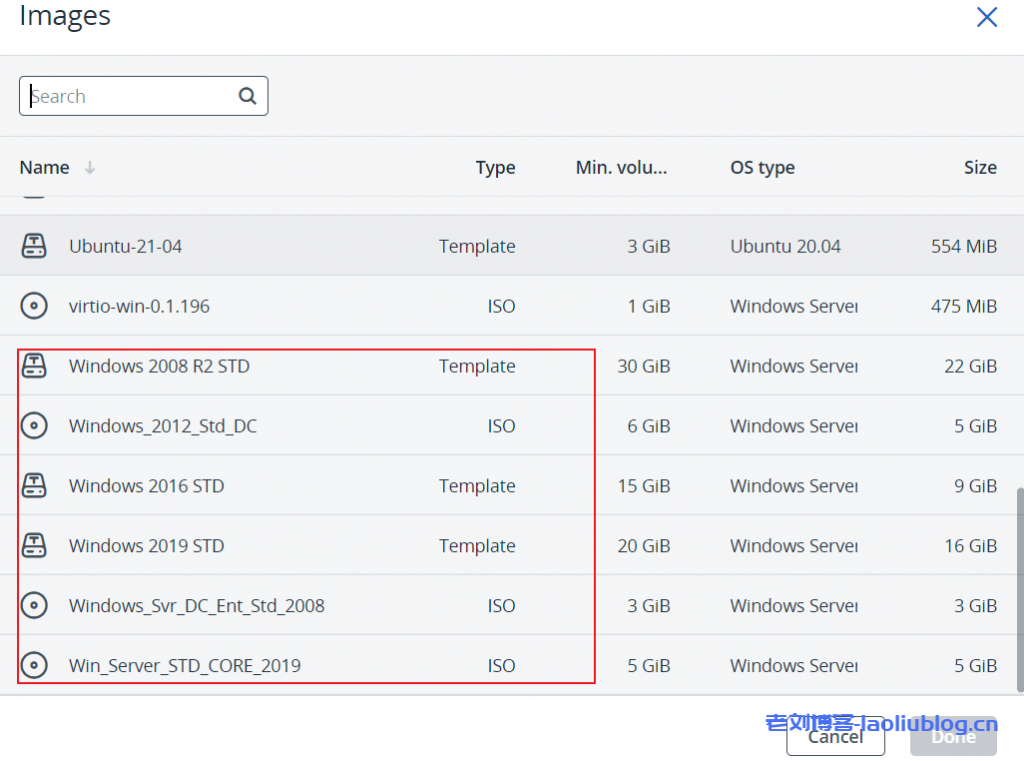Click the template icon for Ubuntu-21-04
Viewport: 1024px width, 761px height.
(34, 246)
